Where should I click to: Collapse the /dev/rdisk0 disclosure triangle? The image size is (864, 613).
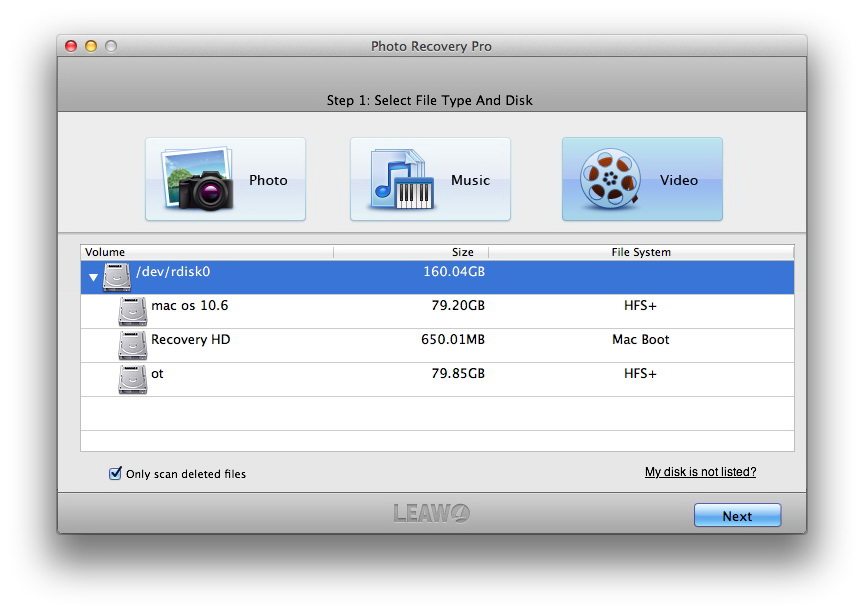93,277
